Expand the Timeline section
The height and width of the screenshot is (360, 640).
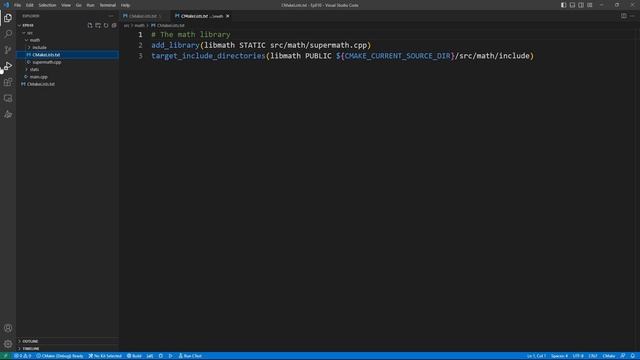(67, 349)
